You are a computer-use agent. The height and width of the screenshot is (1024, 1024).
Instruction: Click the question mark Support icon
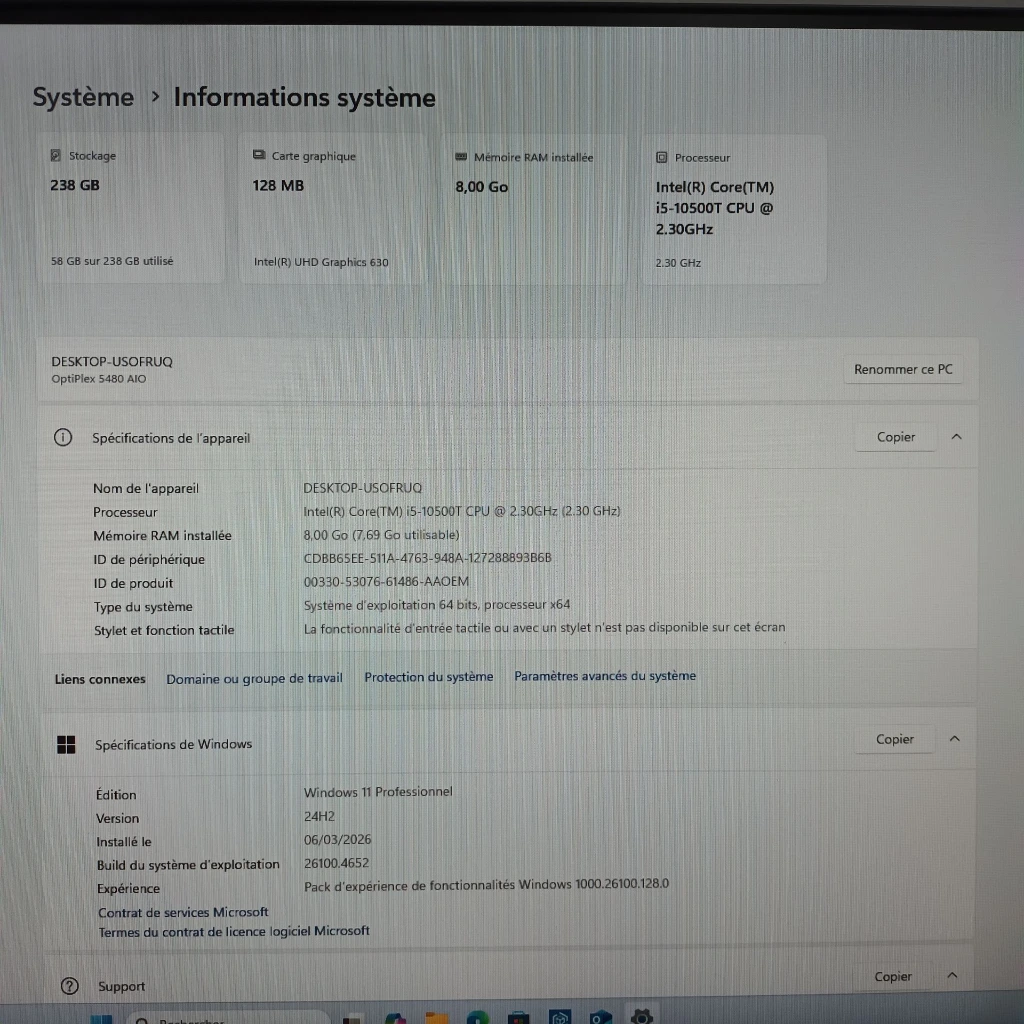(69, 986)
